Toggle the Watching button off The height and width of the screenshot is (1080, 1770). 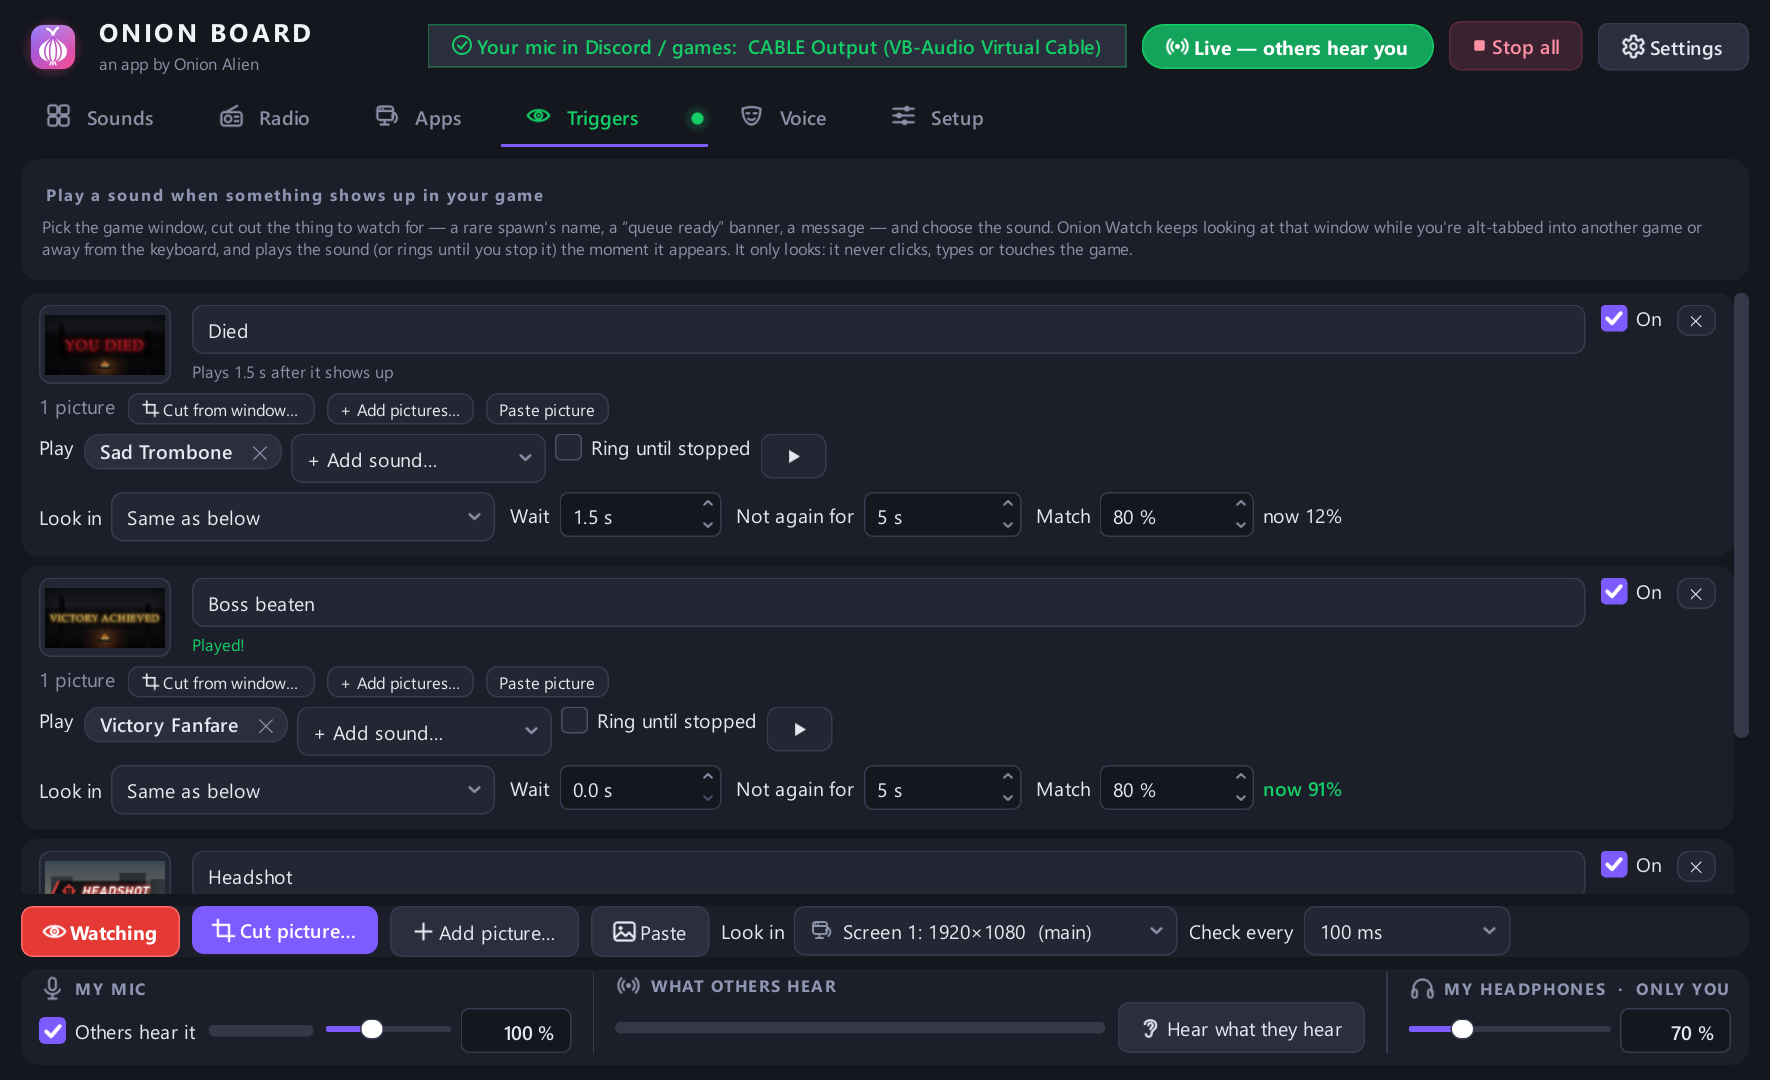click(100, 932)
